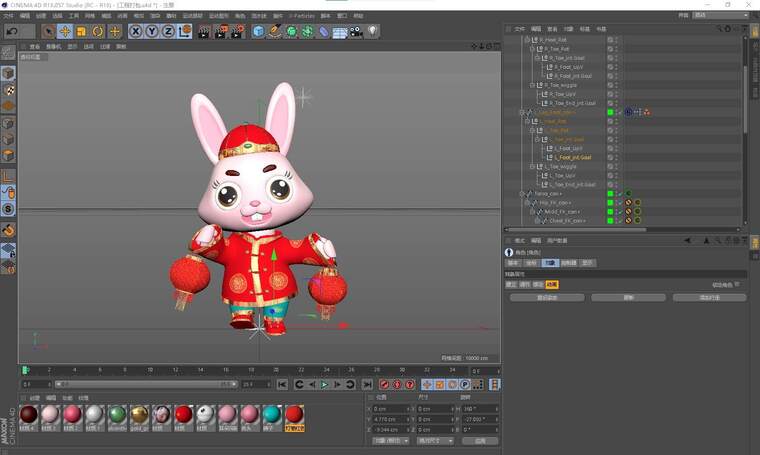Image resolution: width=760 pixels, height=455 pixels.
Task: Click the Enable Axis L-shaped icon
Action: pyautogui.click(x=8, y=176)
